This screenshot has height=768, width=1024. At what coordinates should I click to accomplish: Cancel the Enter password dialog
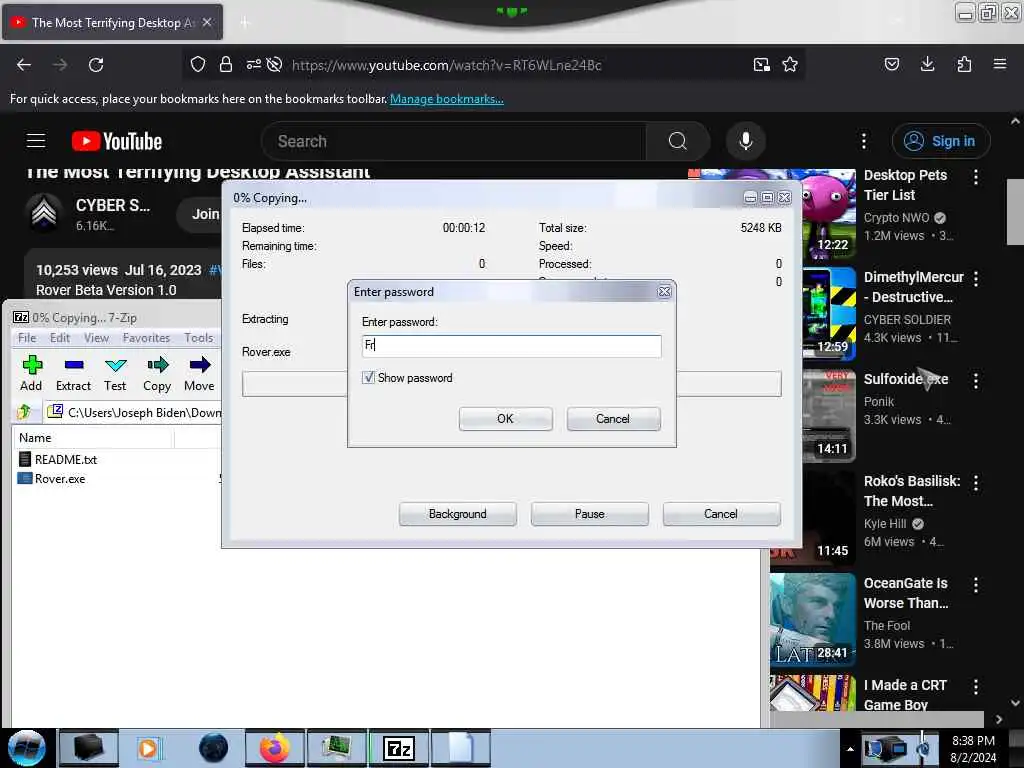(613, 419)
